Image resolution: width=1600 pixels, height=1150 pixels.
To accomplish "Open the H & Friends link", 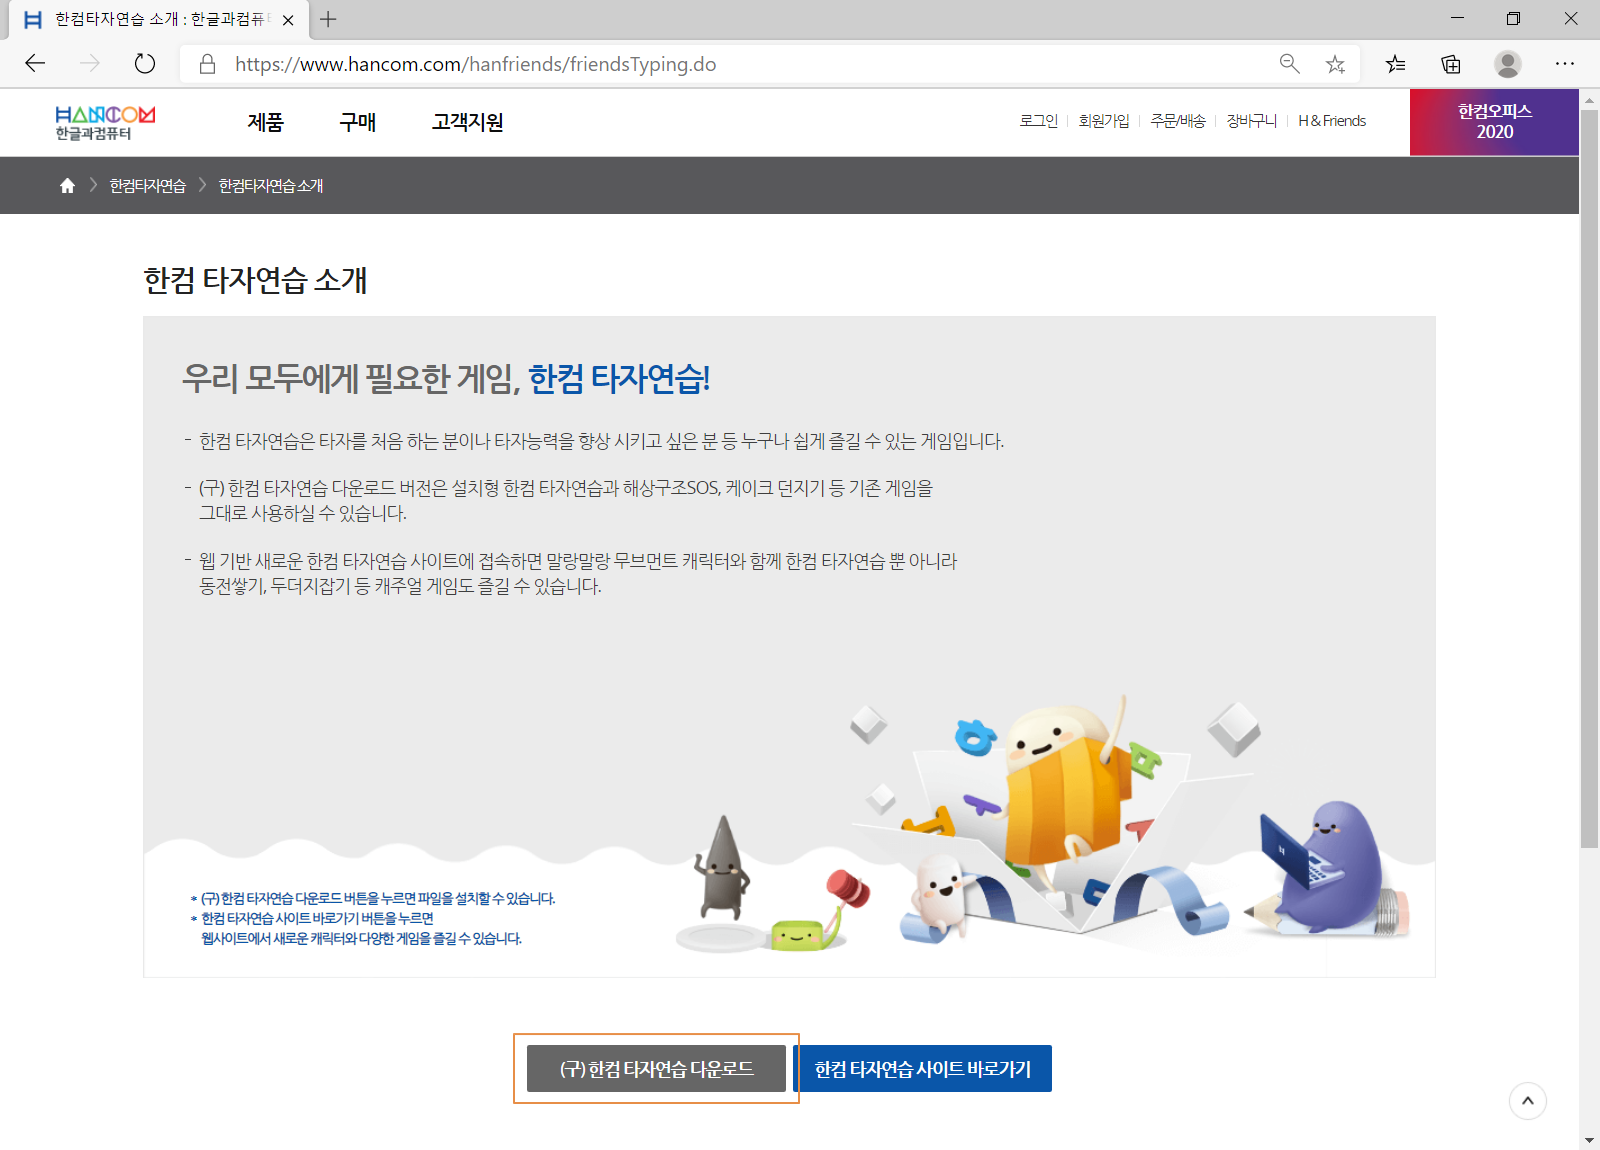I will (1332, 121).
